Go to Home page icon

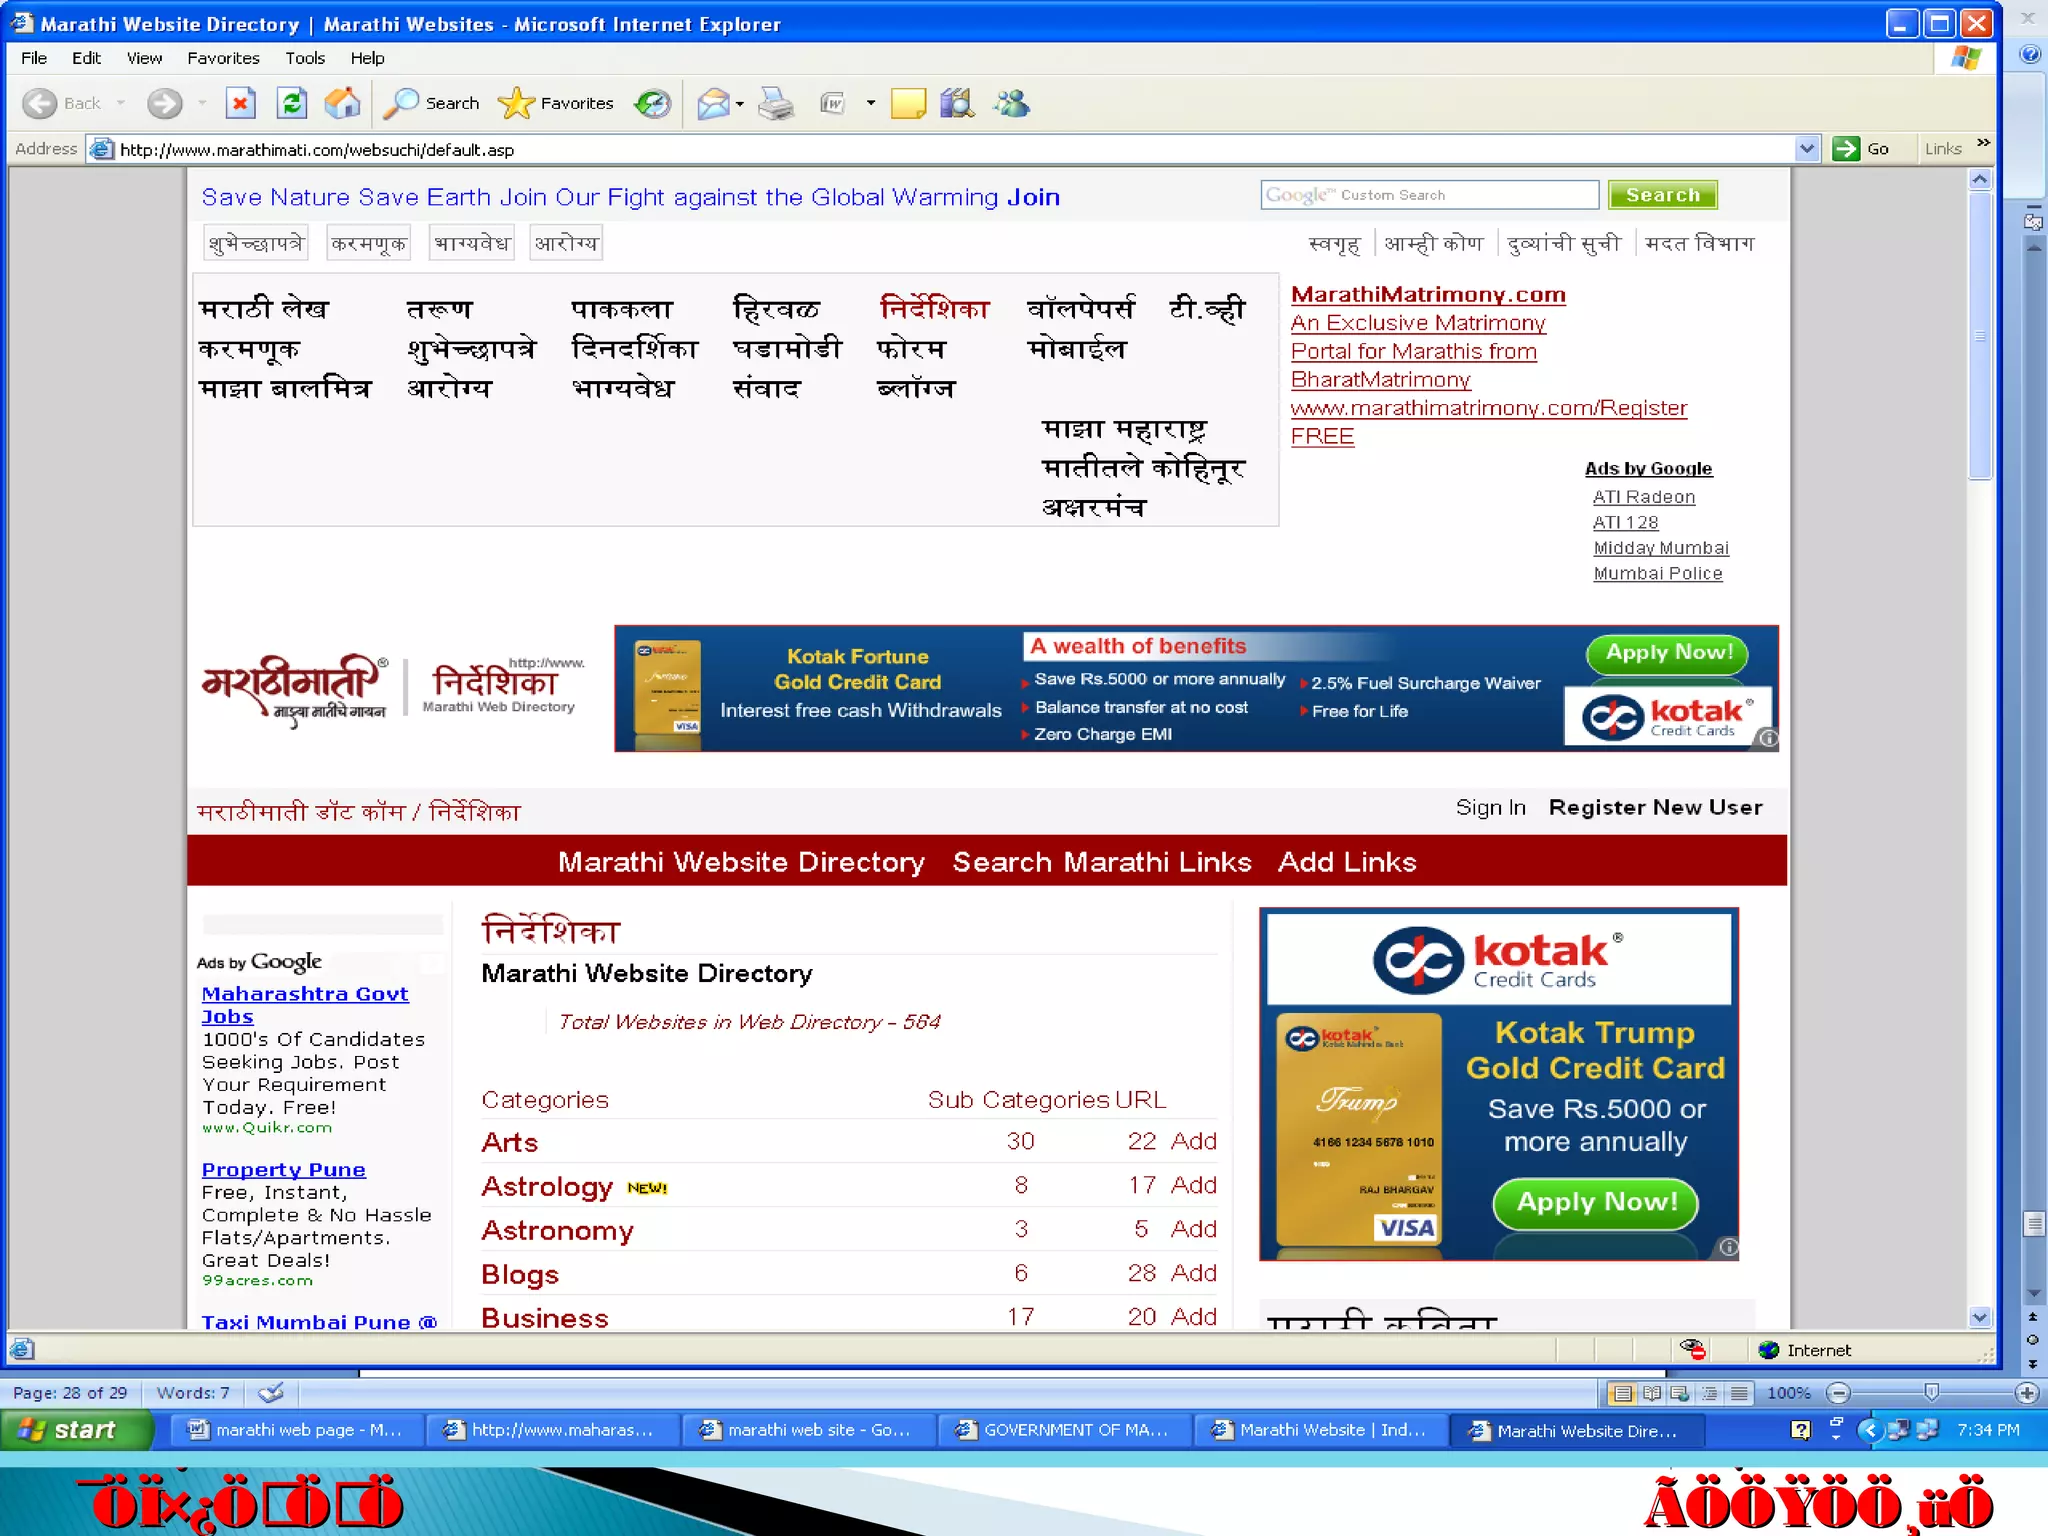[x=342, y=103]
